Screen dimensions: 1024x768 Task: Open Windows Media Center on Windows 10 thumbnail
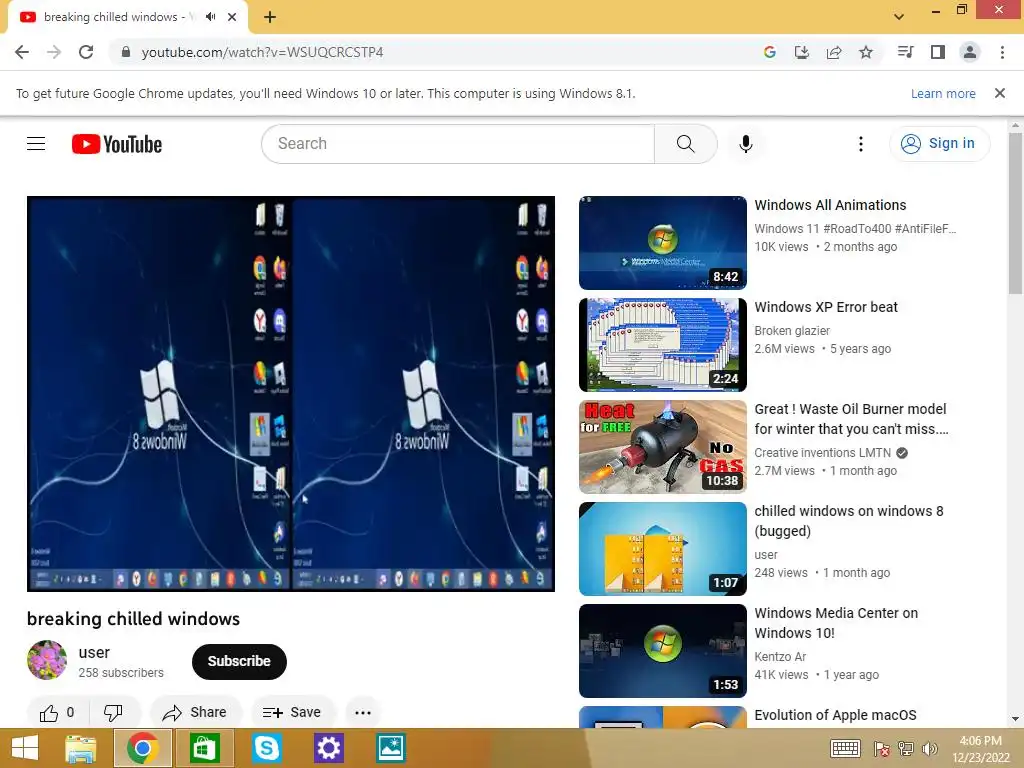point(662,650)
